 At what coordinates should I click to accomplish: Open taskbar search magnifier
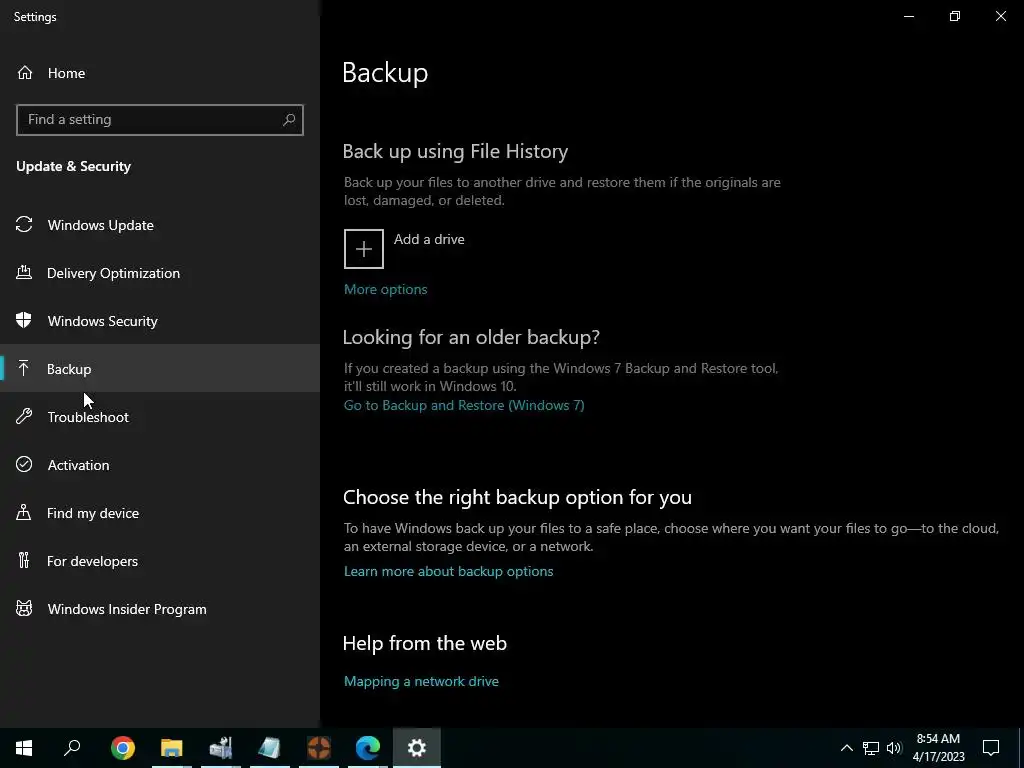coord(72,748)
